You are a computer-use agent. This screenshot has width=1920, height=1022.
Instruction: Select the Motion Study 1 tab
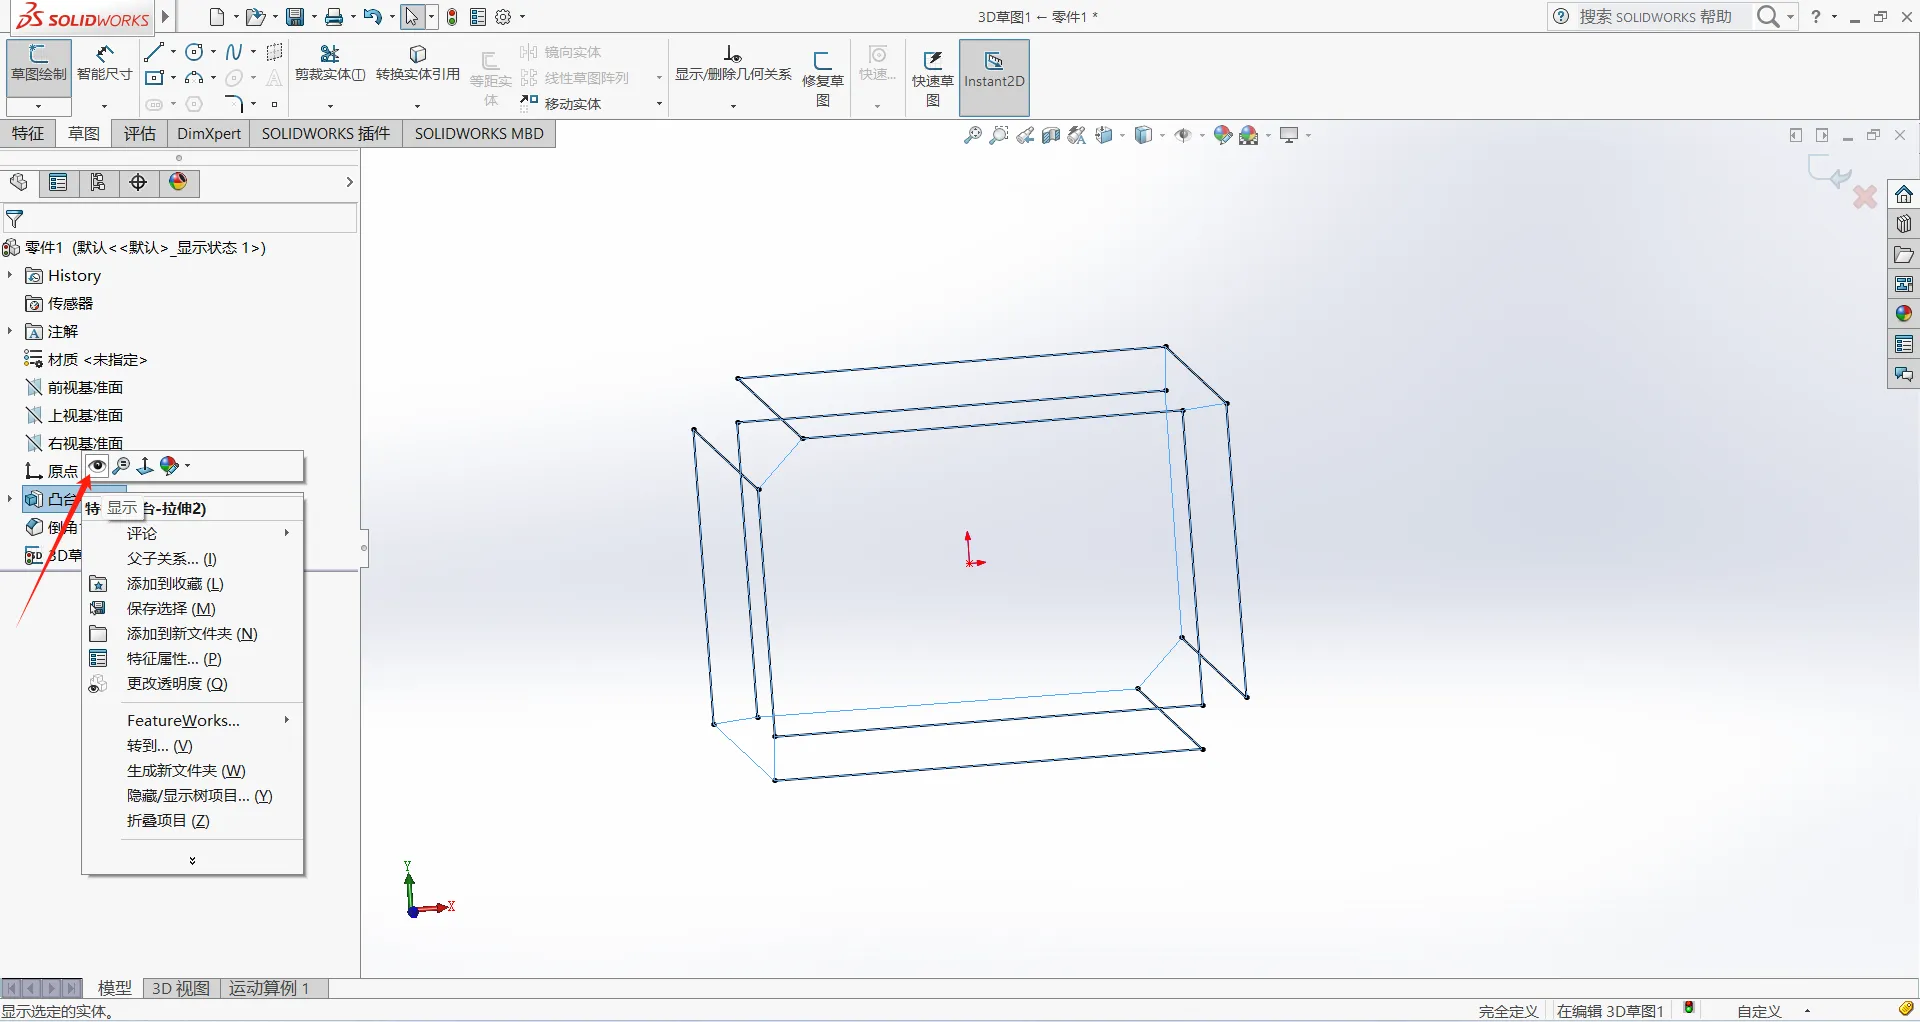pyautogui.click(x=270, y=988)
